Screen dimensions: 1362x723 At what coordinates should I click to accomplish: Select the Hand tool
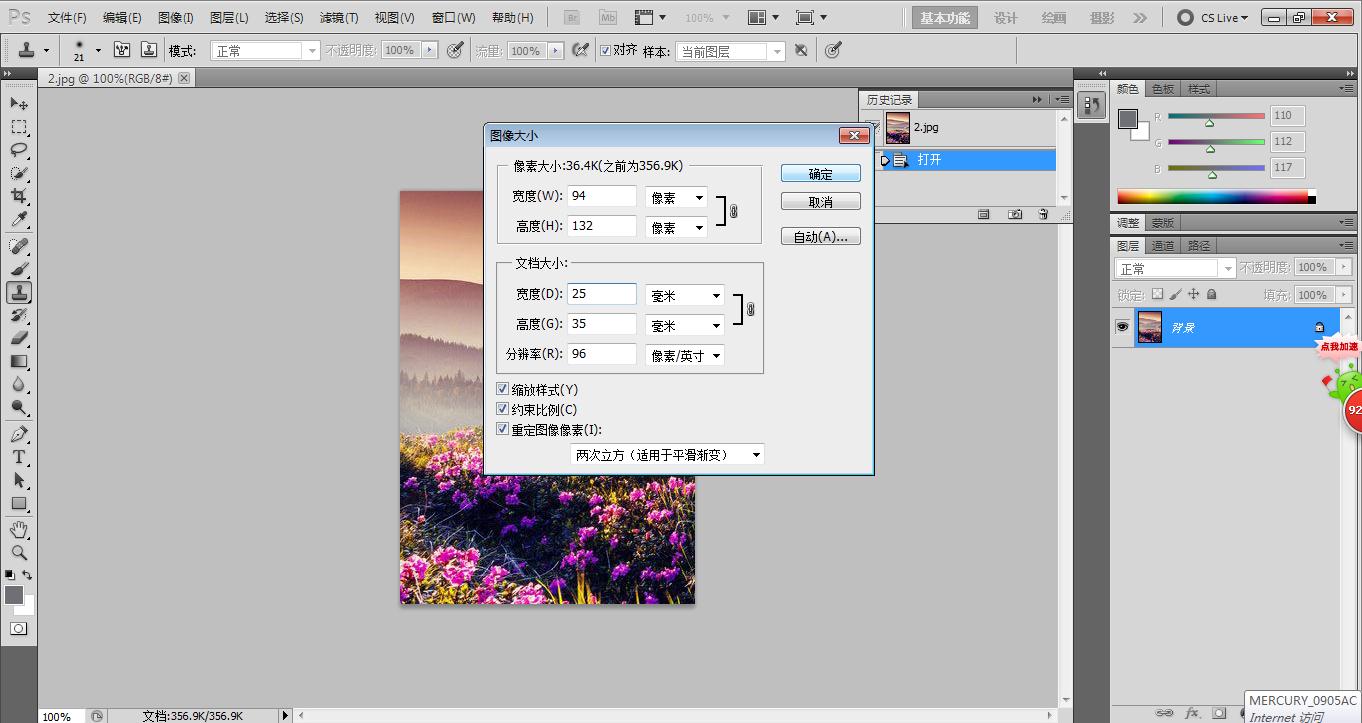(x=18, y=529)
